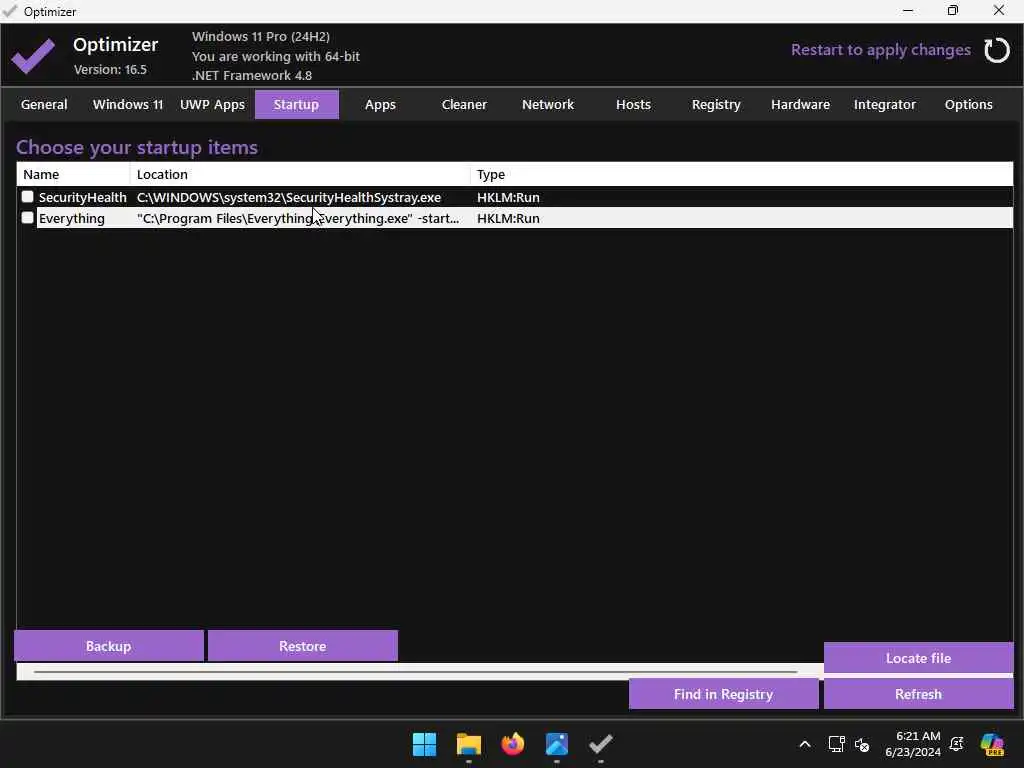This screenshot has height=768, width=1024.
Task: Select the Startup tab
Action: (x=296, y=104)
